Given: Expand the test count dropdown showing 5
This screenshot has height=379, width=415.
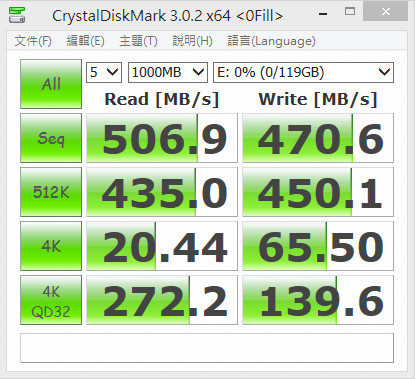Looking at the screenshot, I should click(104, 72).
